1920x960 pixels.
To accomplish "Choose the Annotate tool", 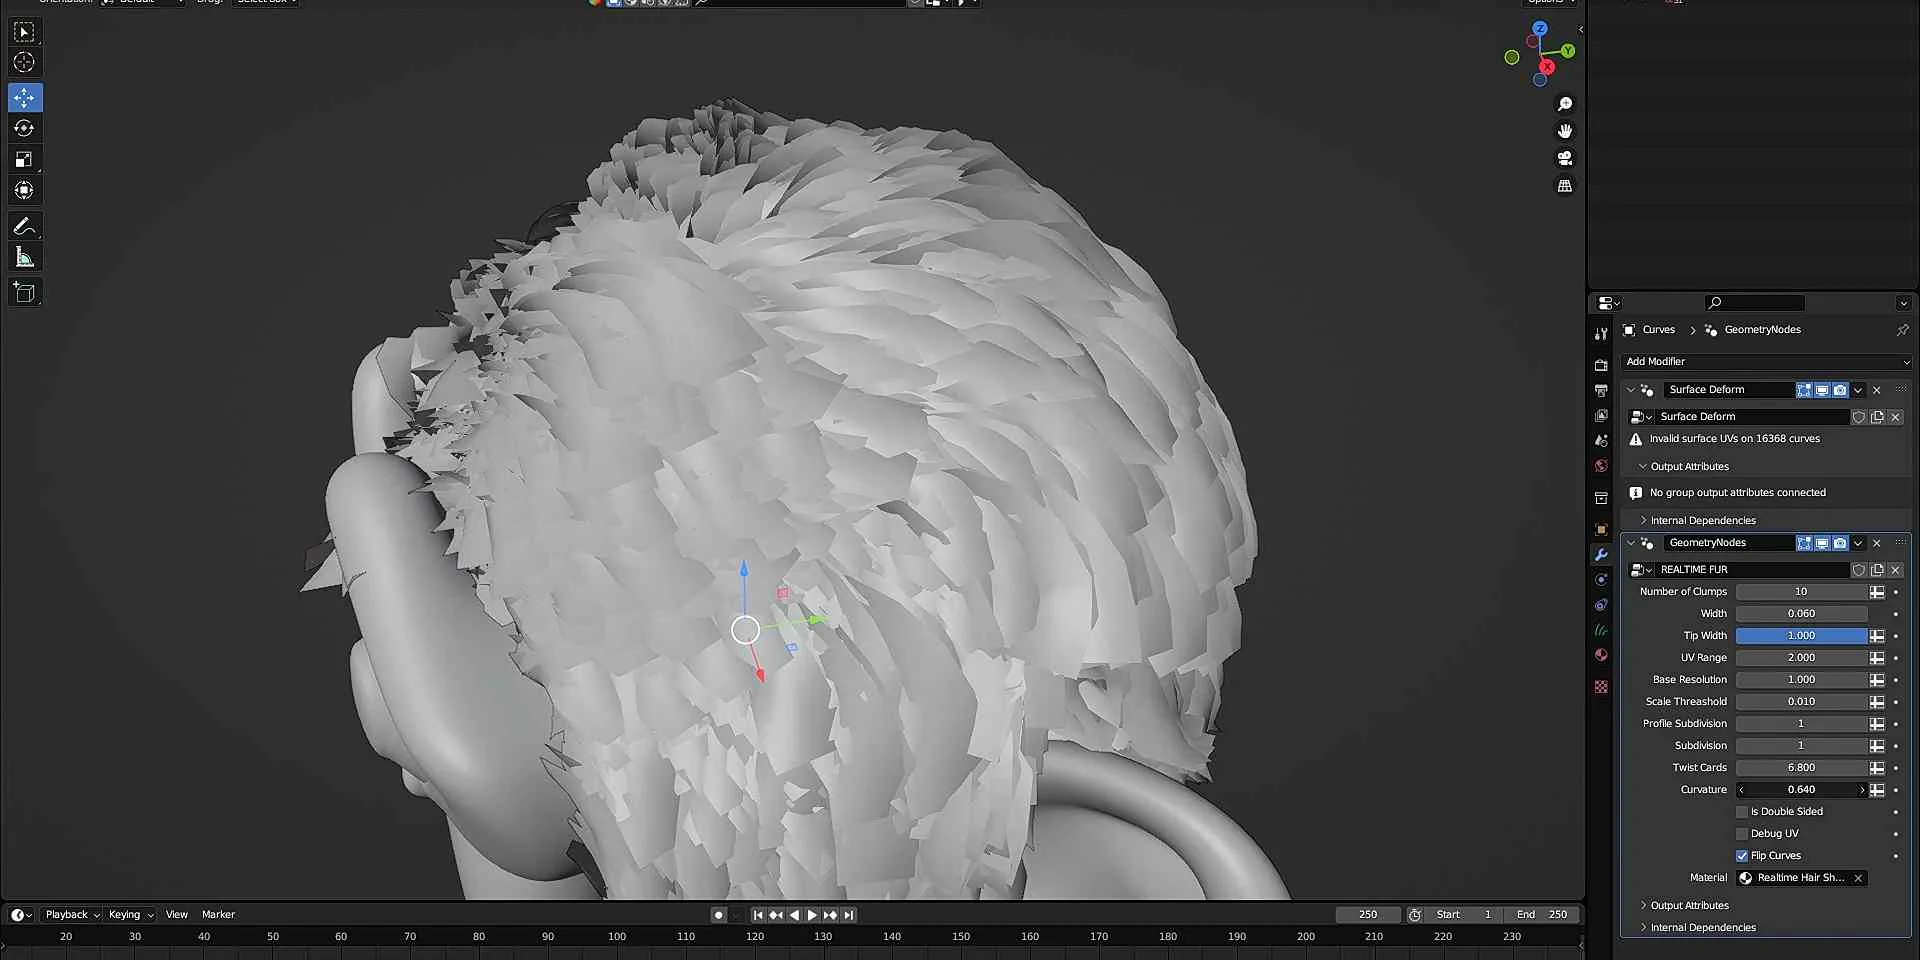I will 24,227.
